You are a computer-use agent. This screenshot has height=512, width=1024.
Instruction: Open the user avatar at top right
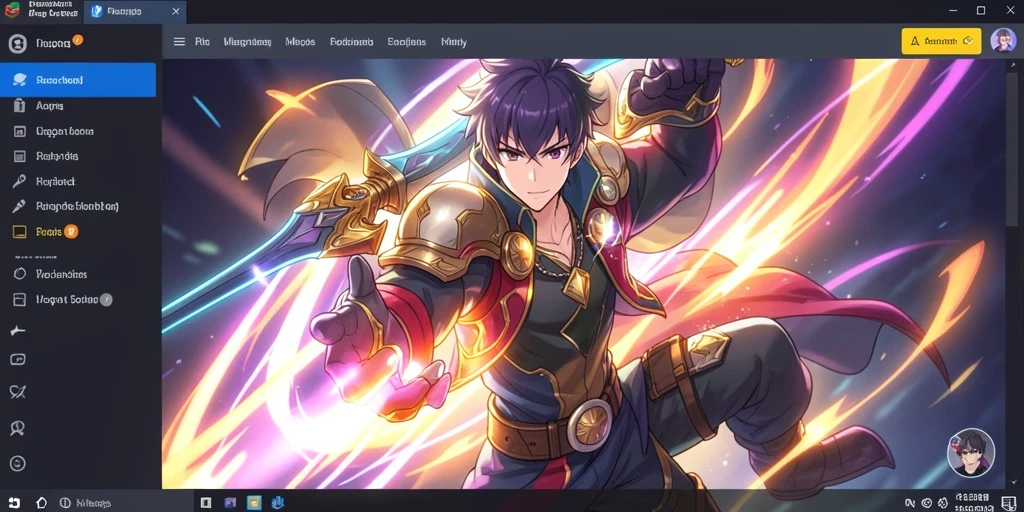(1003, 40)
